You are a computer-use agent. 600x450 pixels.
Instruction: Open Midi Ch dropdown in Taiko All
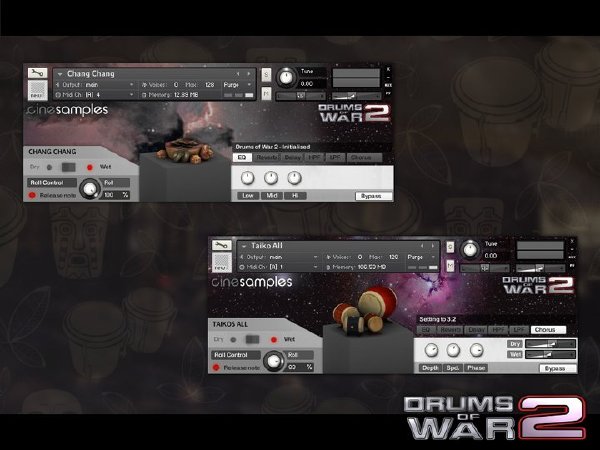point(279,267)
